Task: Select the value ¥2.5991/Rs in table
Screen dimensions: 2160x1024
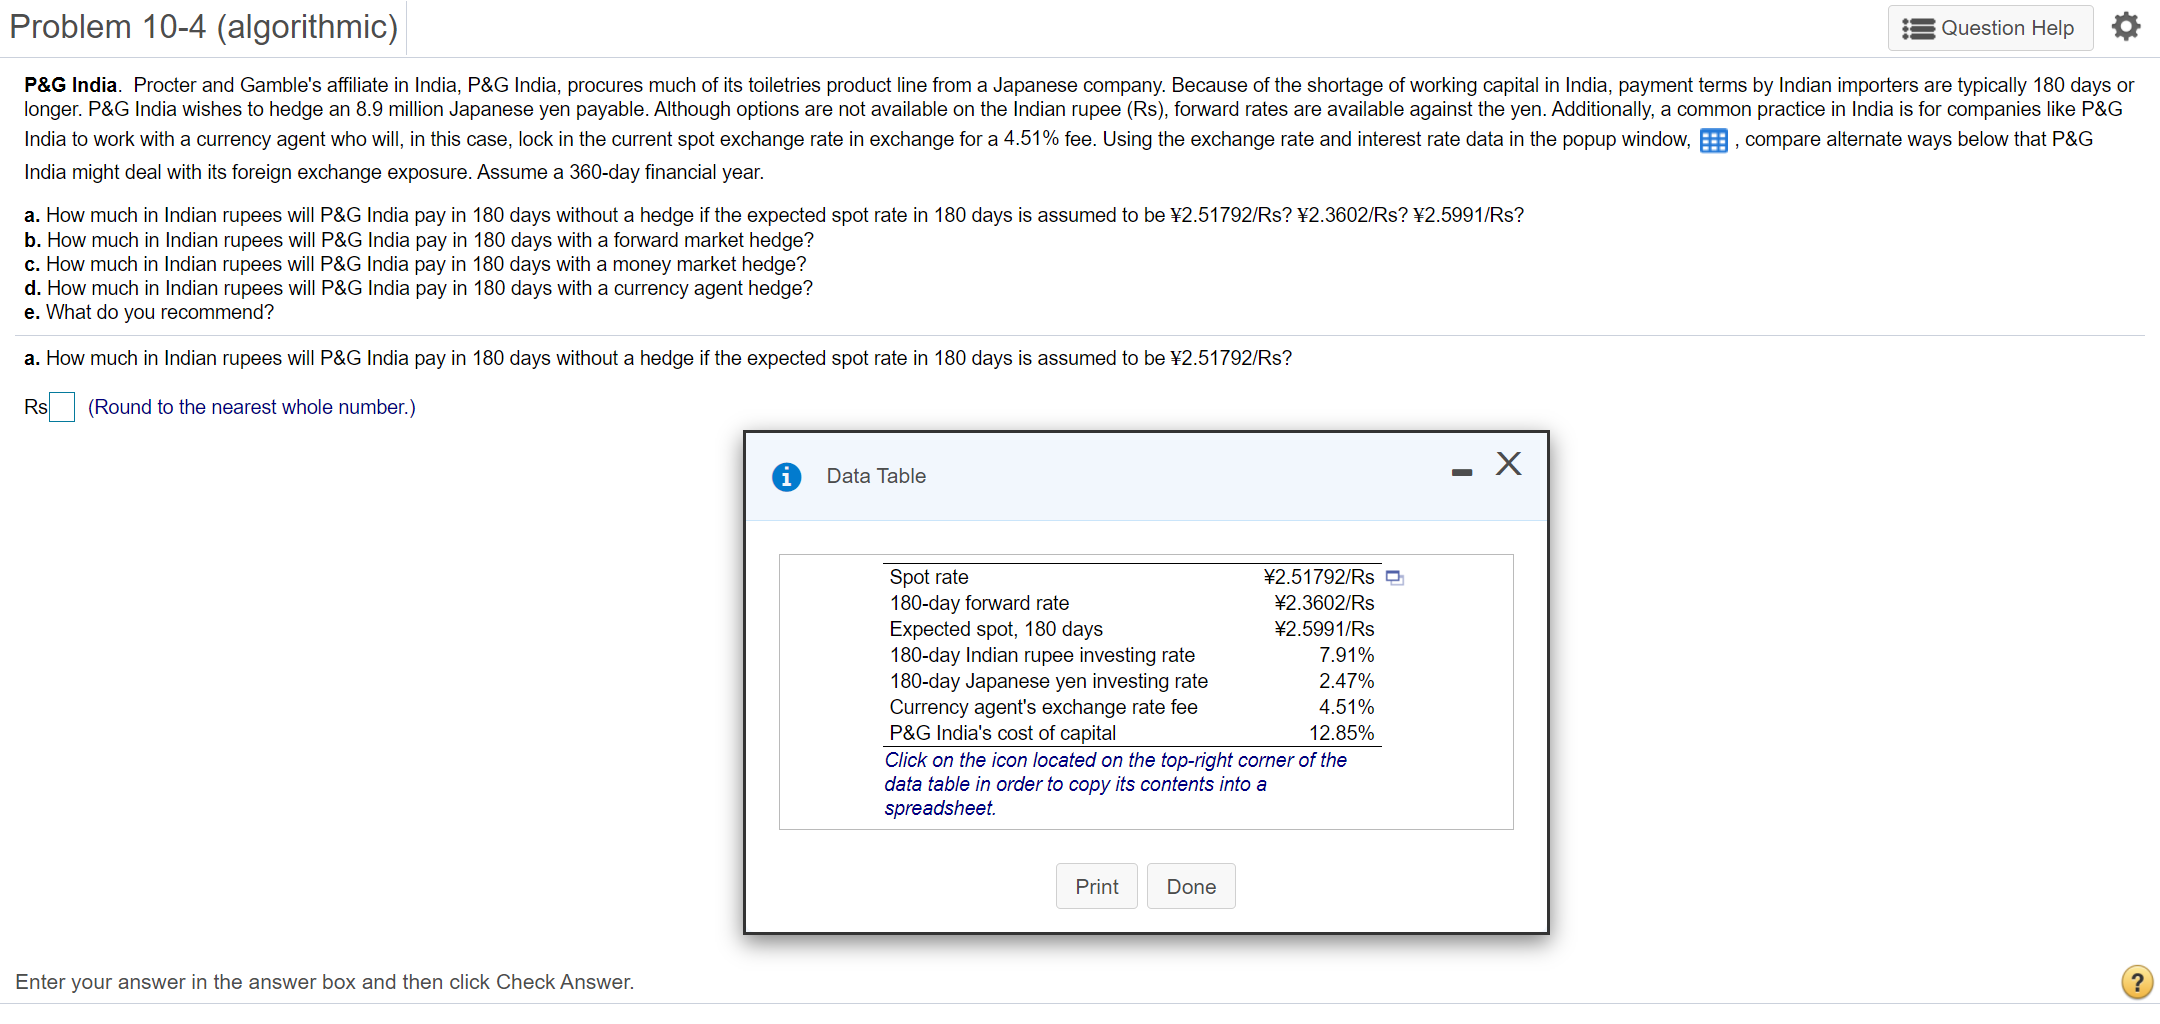Action: (1324, 629)
